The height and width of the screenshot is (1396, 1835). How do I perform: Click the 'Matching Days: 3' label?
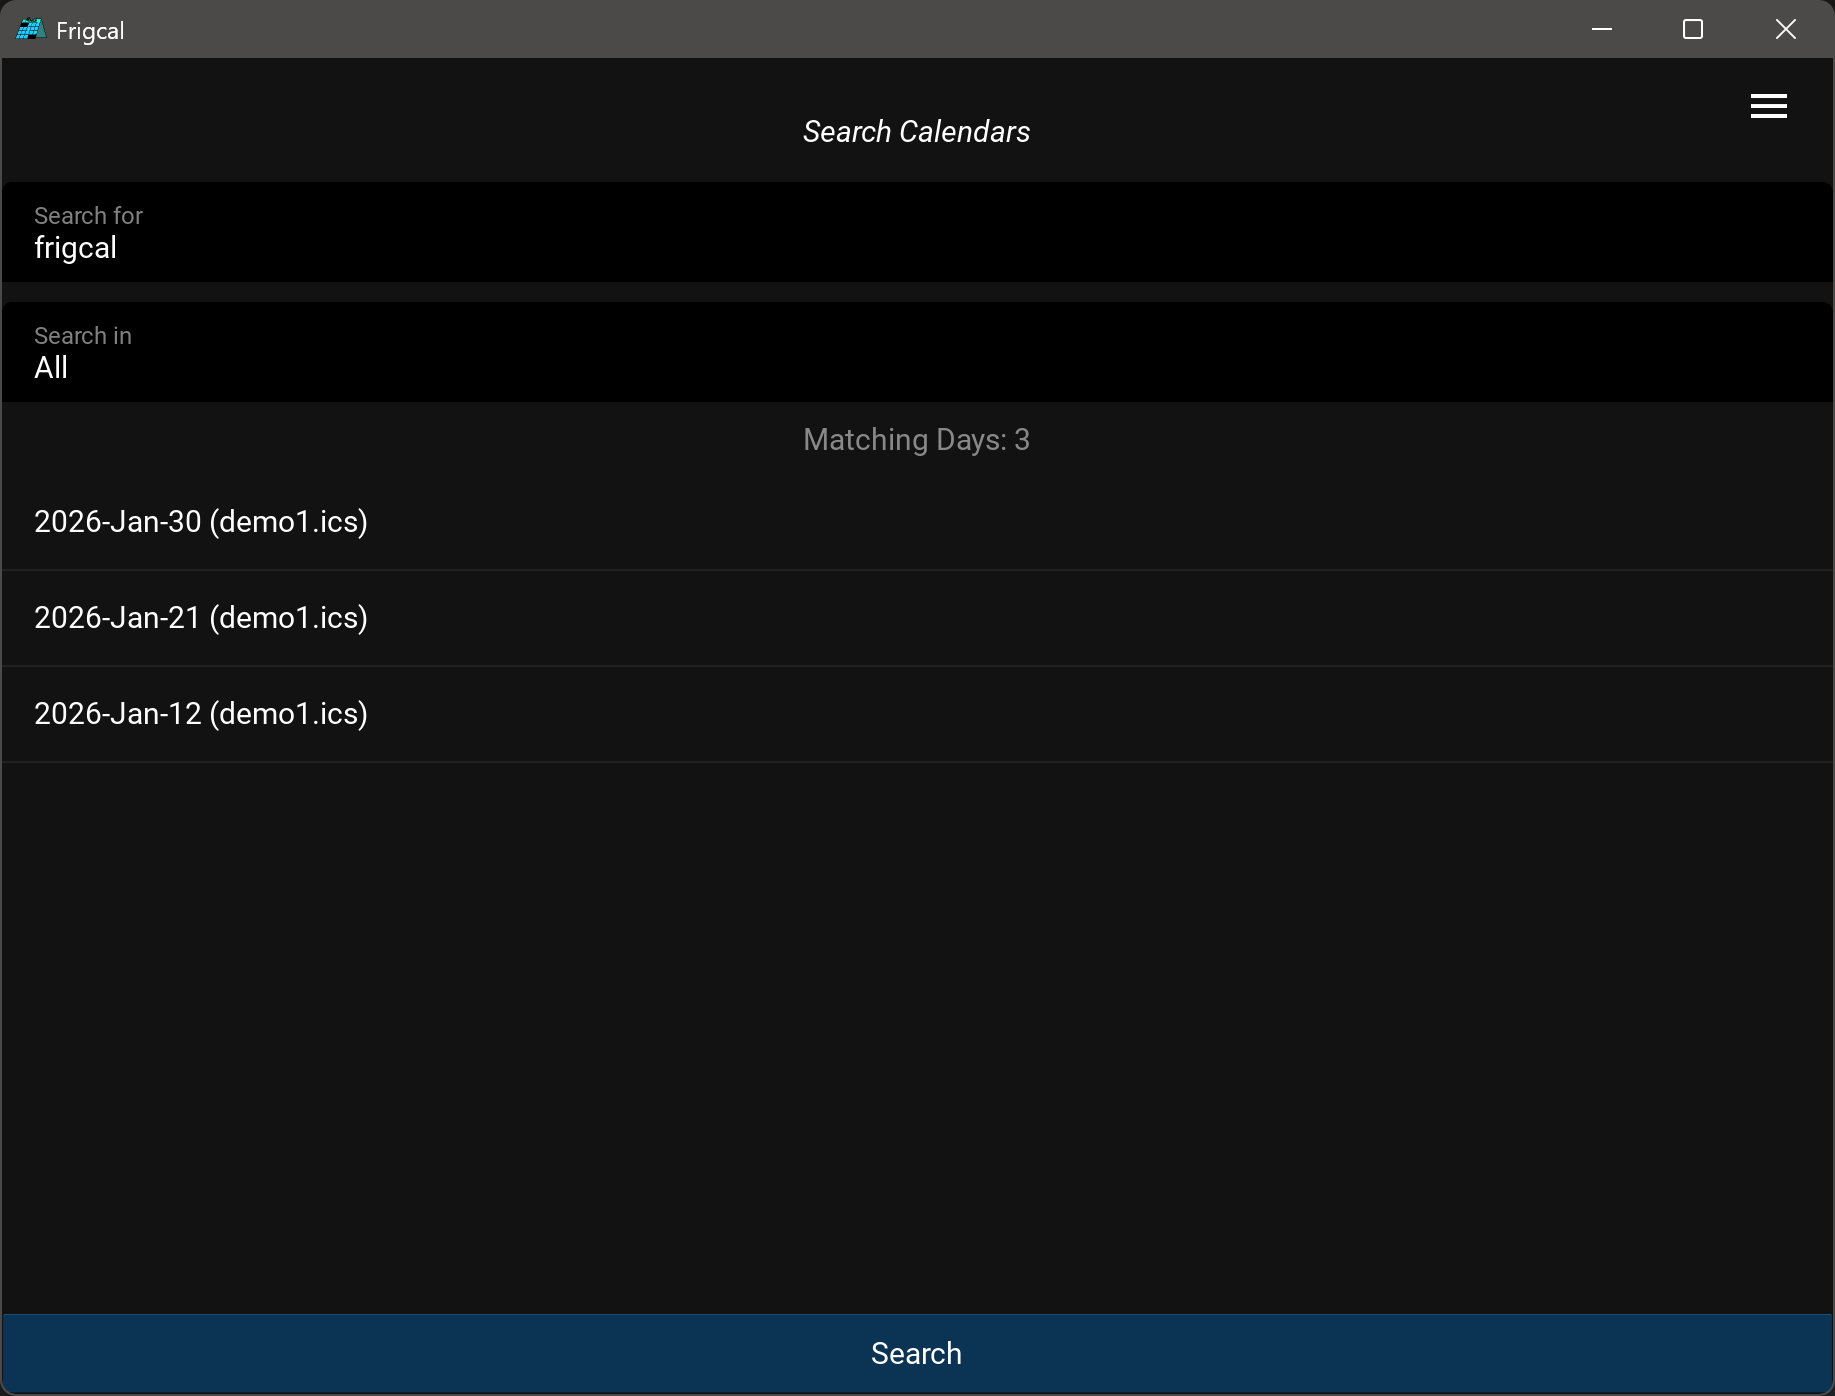(x=916, y=440)
